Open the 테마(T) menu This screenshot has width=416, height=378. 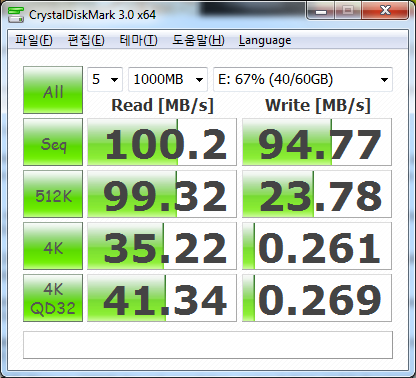pos(138,40)
